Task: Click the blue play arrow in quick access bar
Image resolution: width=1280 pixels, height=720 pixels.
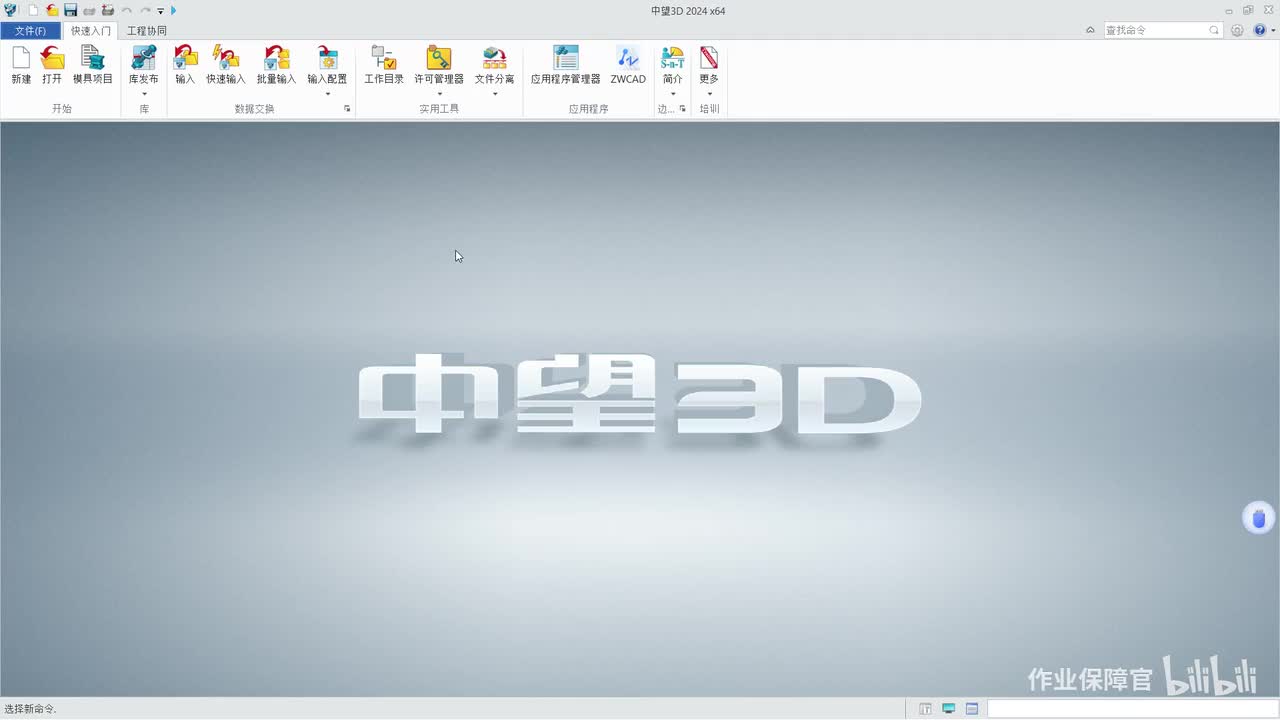Action: 174,10
